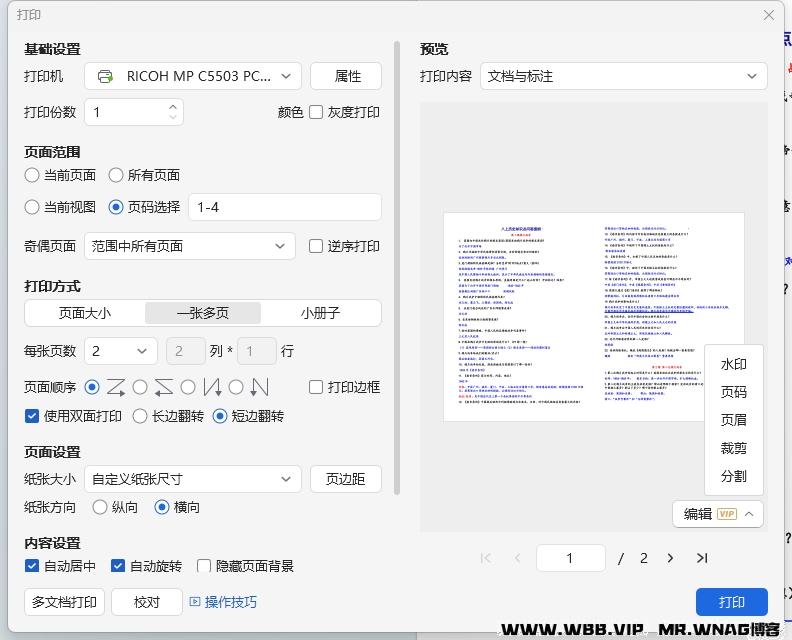Choose 长边翻转 long-edge flip option

point(140,416)
